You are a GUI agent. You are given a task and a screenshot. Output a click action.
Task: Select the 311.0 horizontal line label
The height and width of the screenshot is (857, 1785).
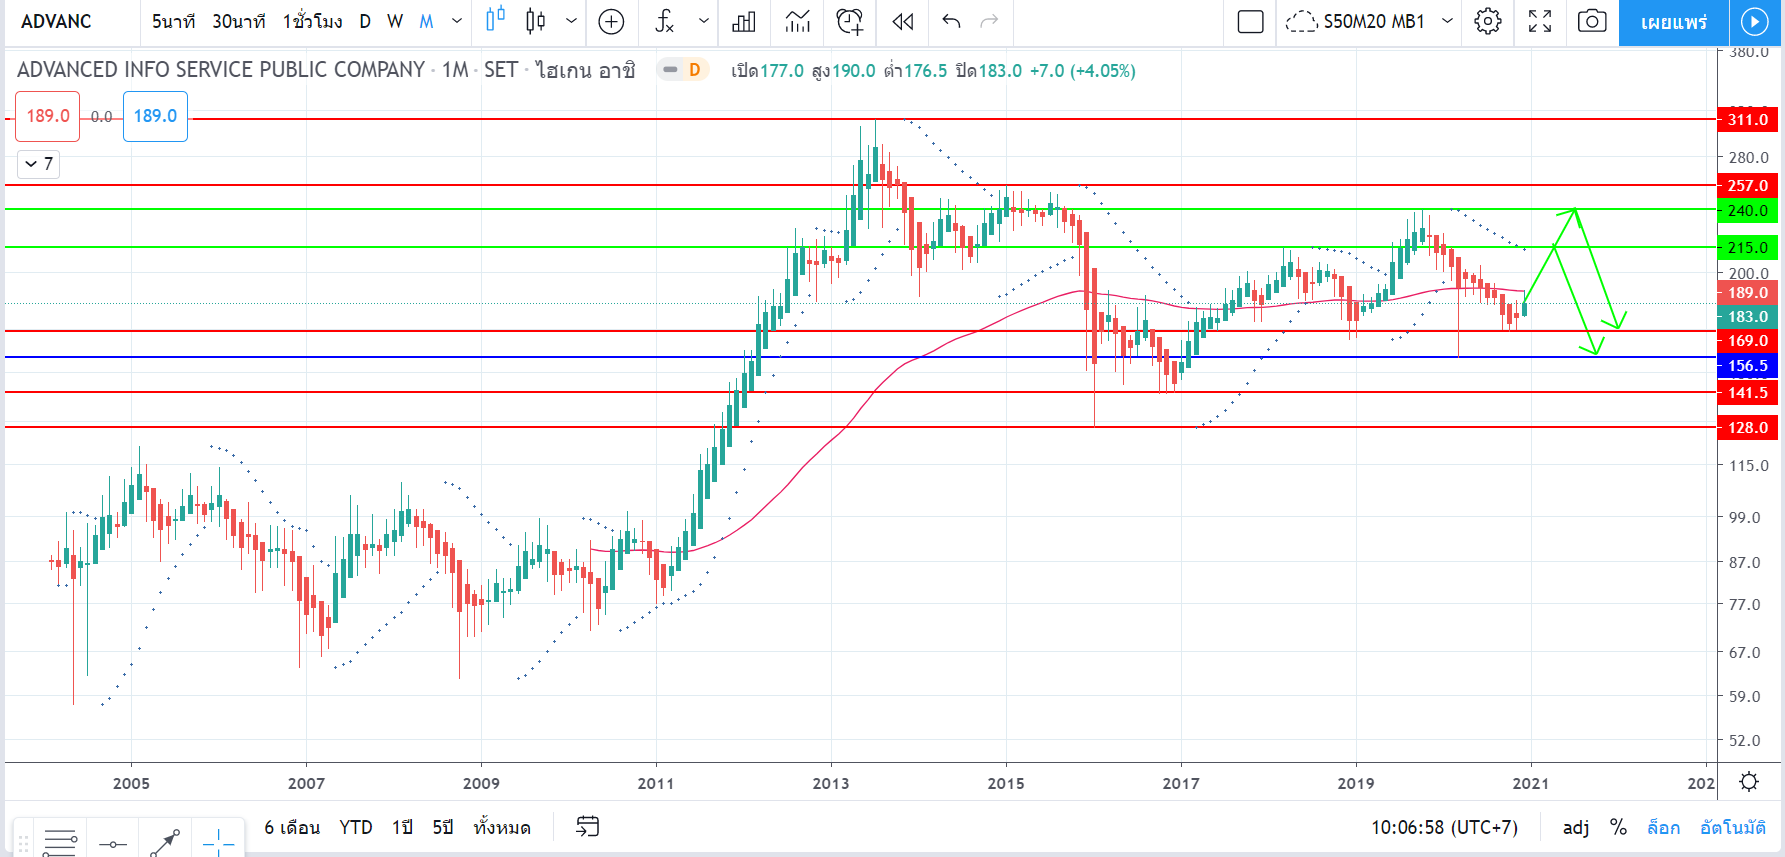1748,119
